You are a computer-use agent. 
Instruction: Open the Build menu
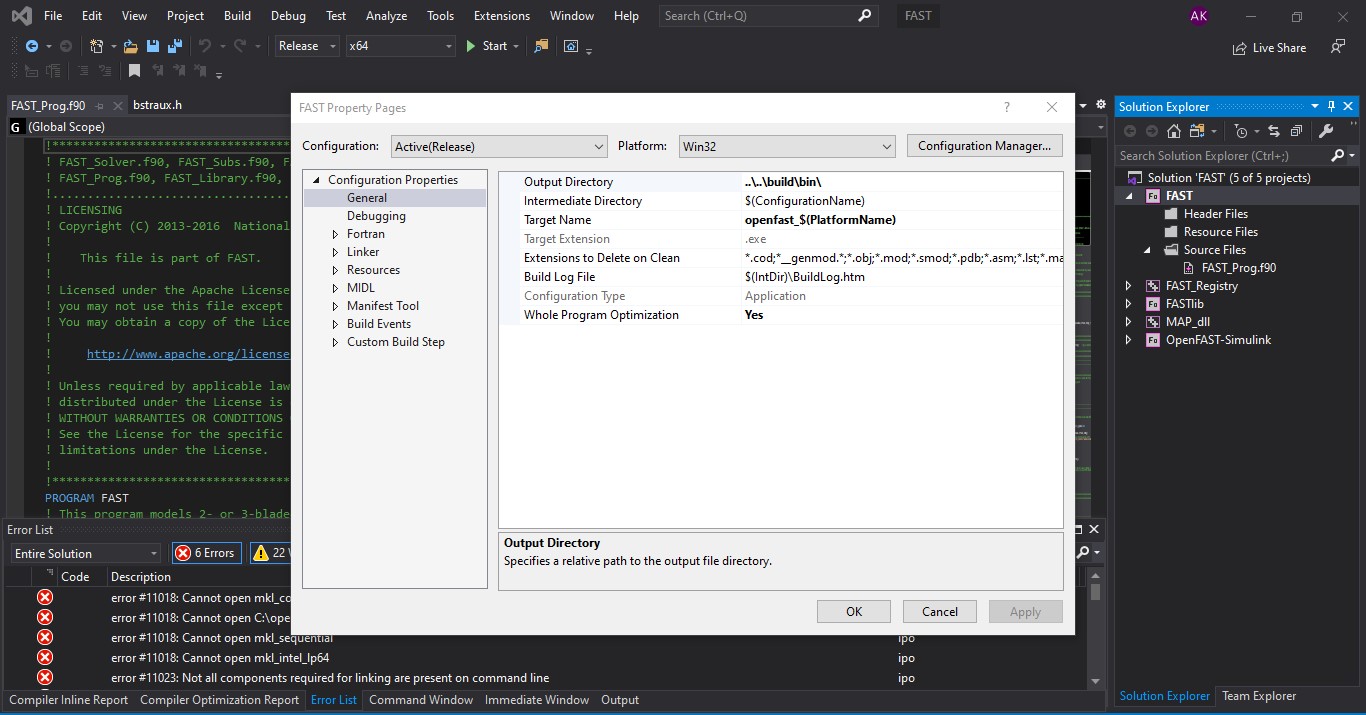(236, 15)
